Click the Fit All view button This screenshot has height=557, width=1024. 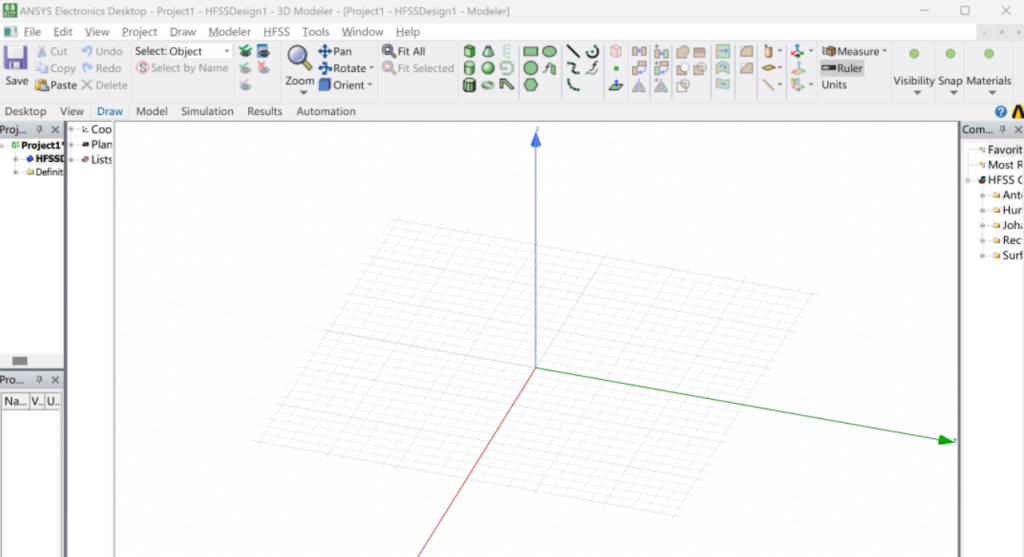point(404,51)
